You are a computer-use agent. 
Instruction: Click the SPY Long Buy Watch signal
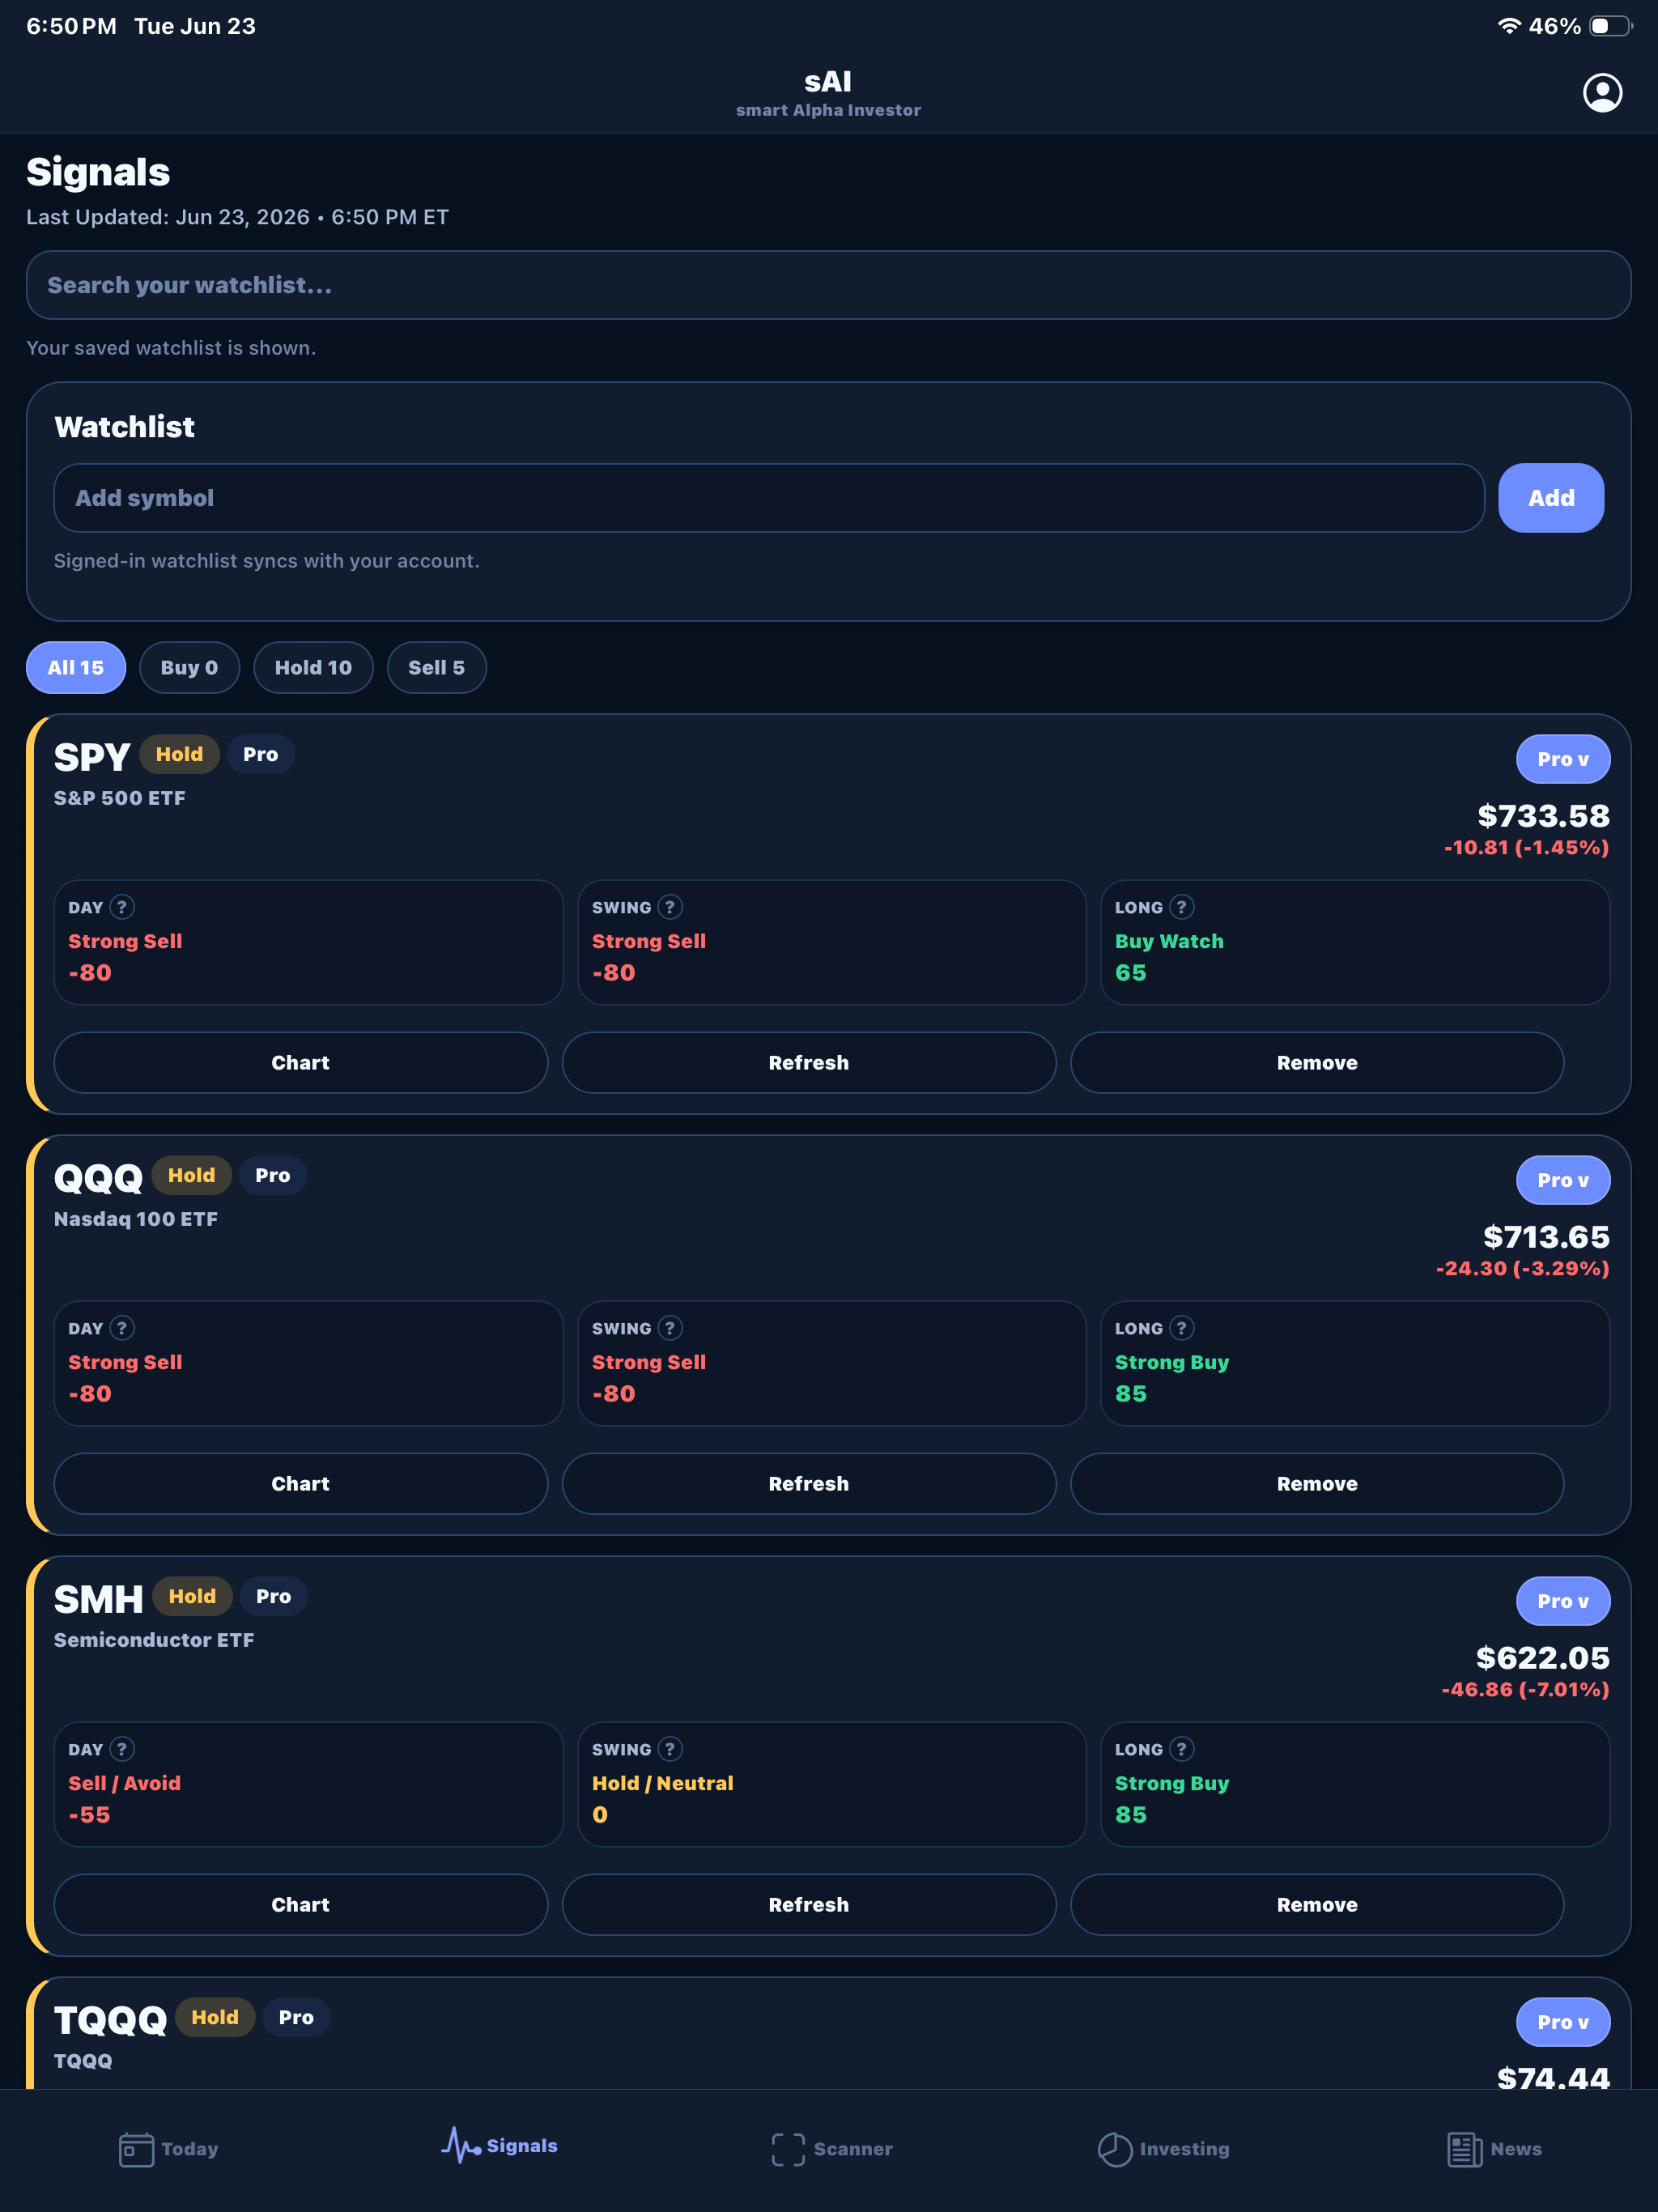tap(1169, 941)
